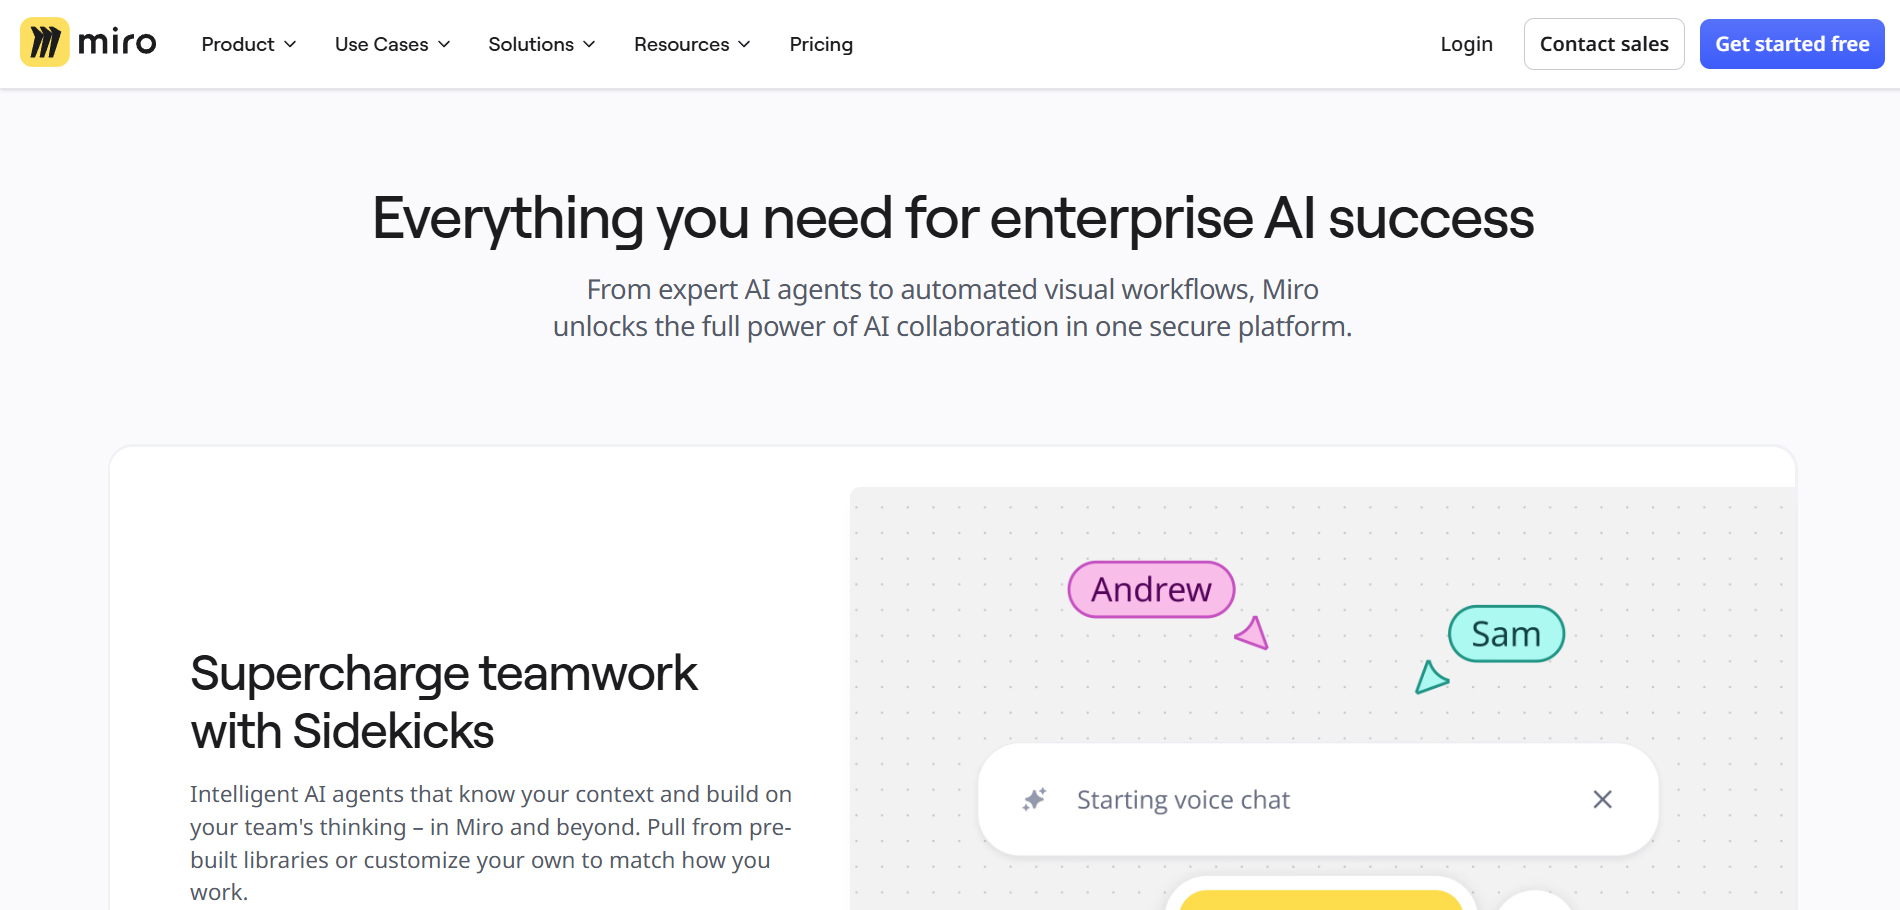Image resolution: width=1900 pixels, height=910 pixels.
Task: Go to the Pricing page
Action: tap(821, 44)
